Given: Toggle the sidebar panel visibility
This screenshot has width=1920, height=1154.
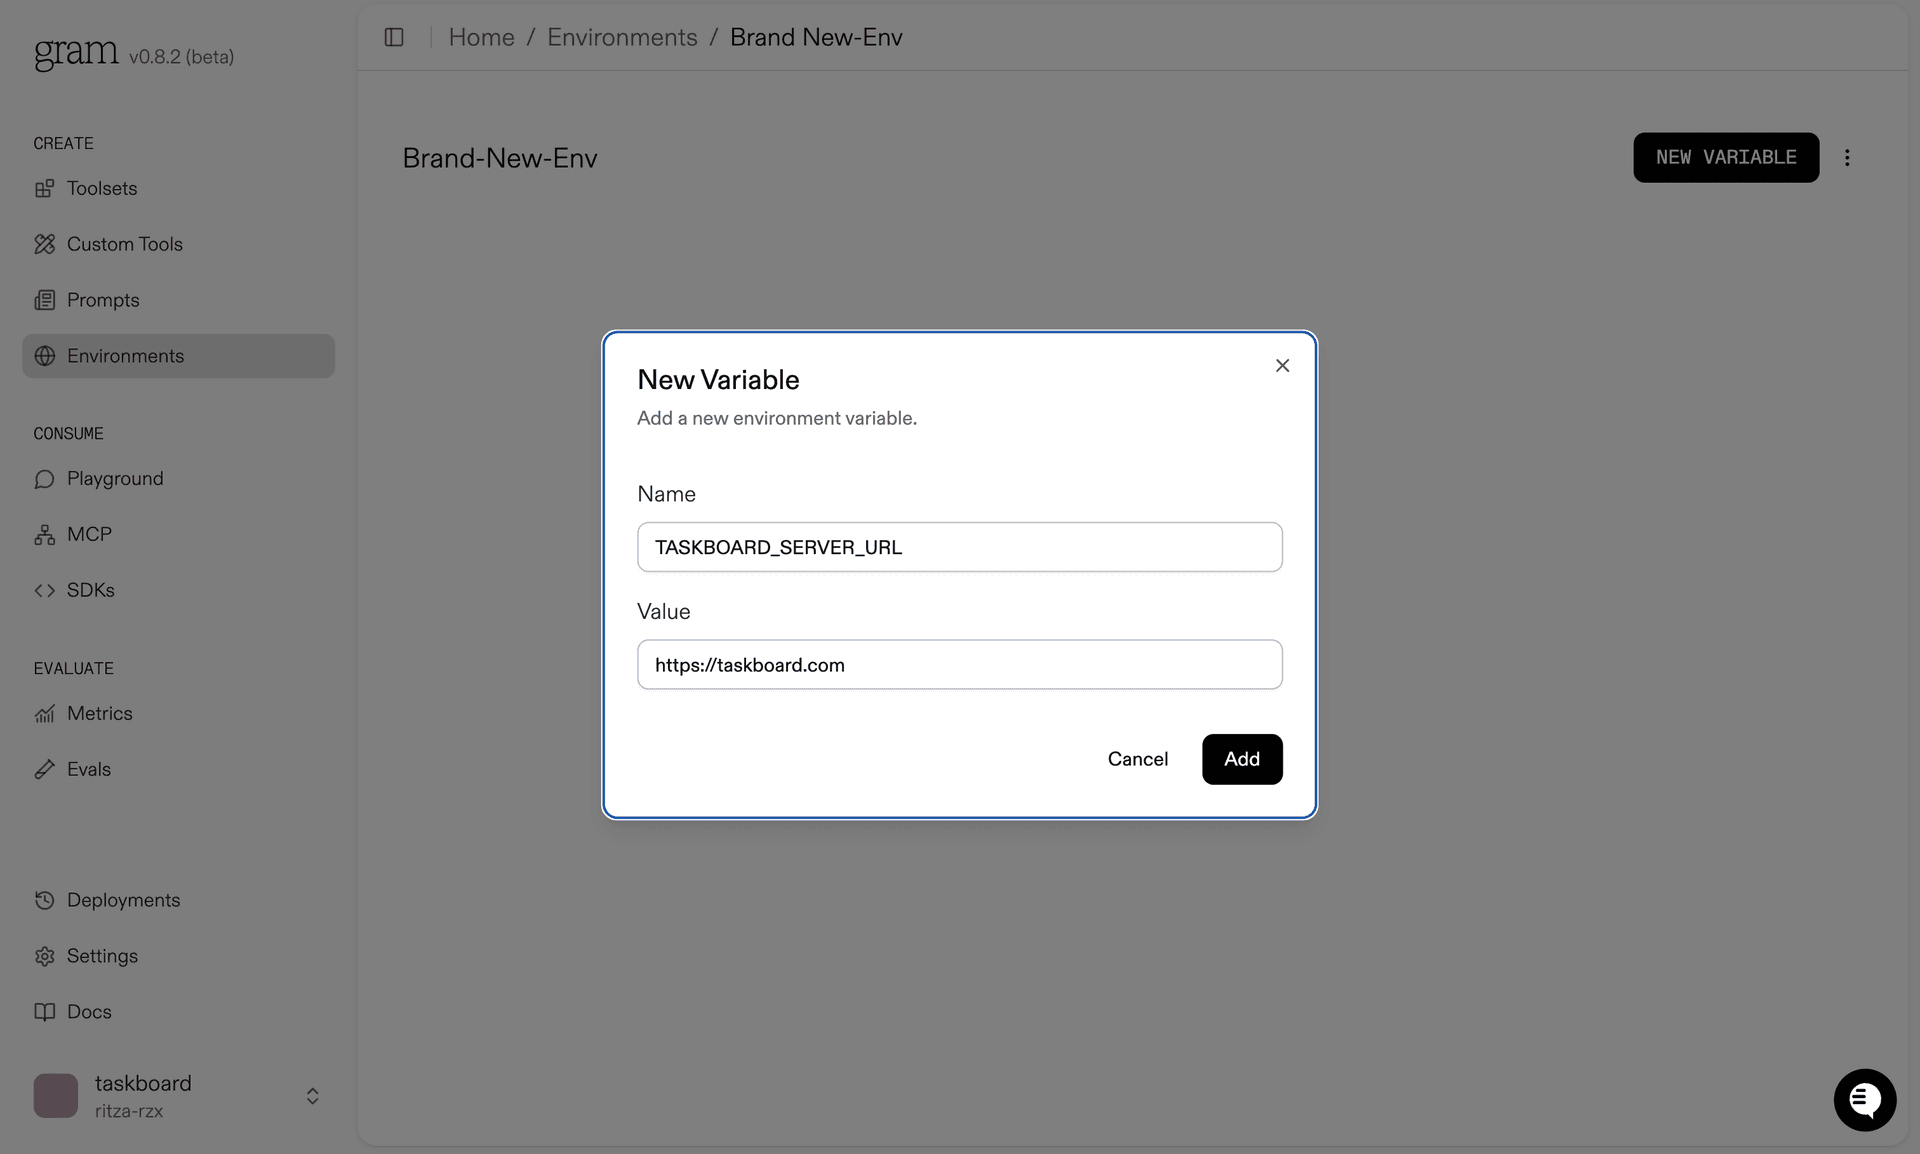Looking at the screenshot, I should pos(393,37).
